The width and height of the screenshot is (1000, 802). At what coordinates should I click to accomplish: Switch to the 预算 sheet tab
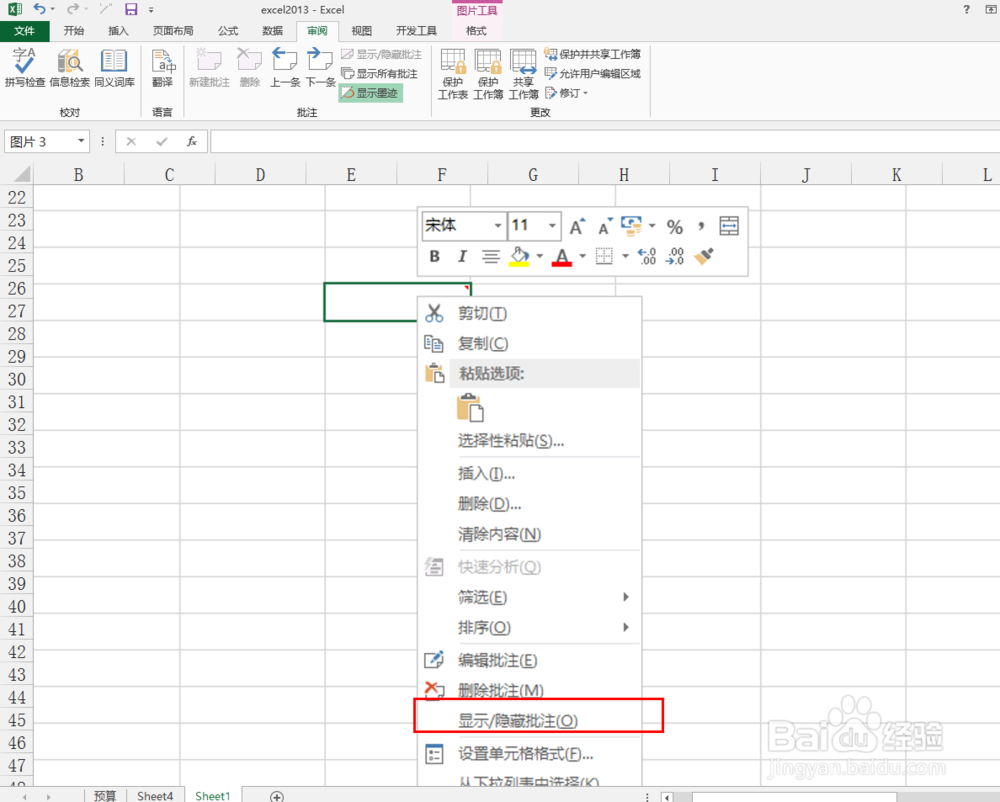click(x=104, y=796)
